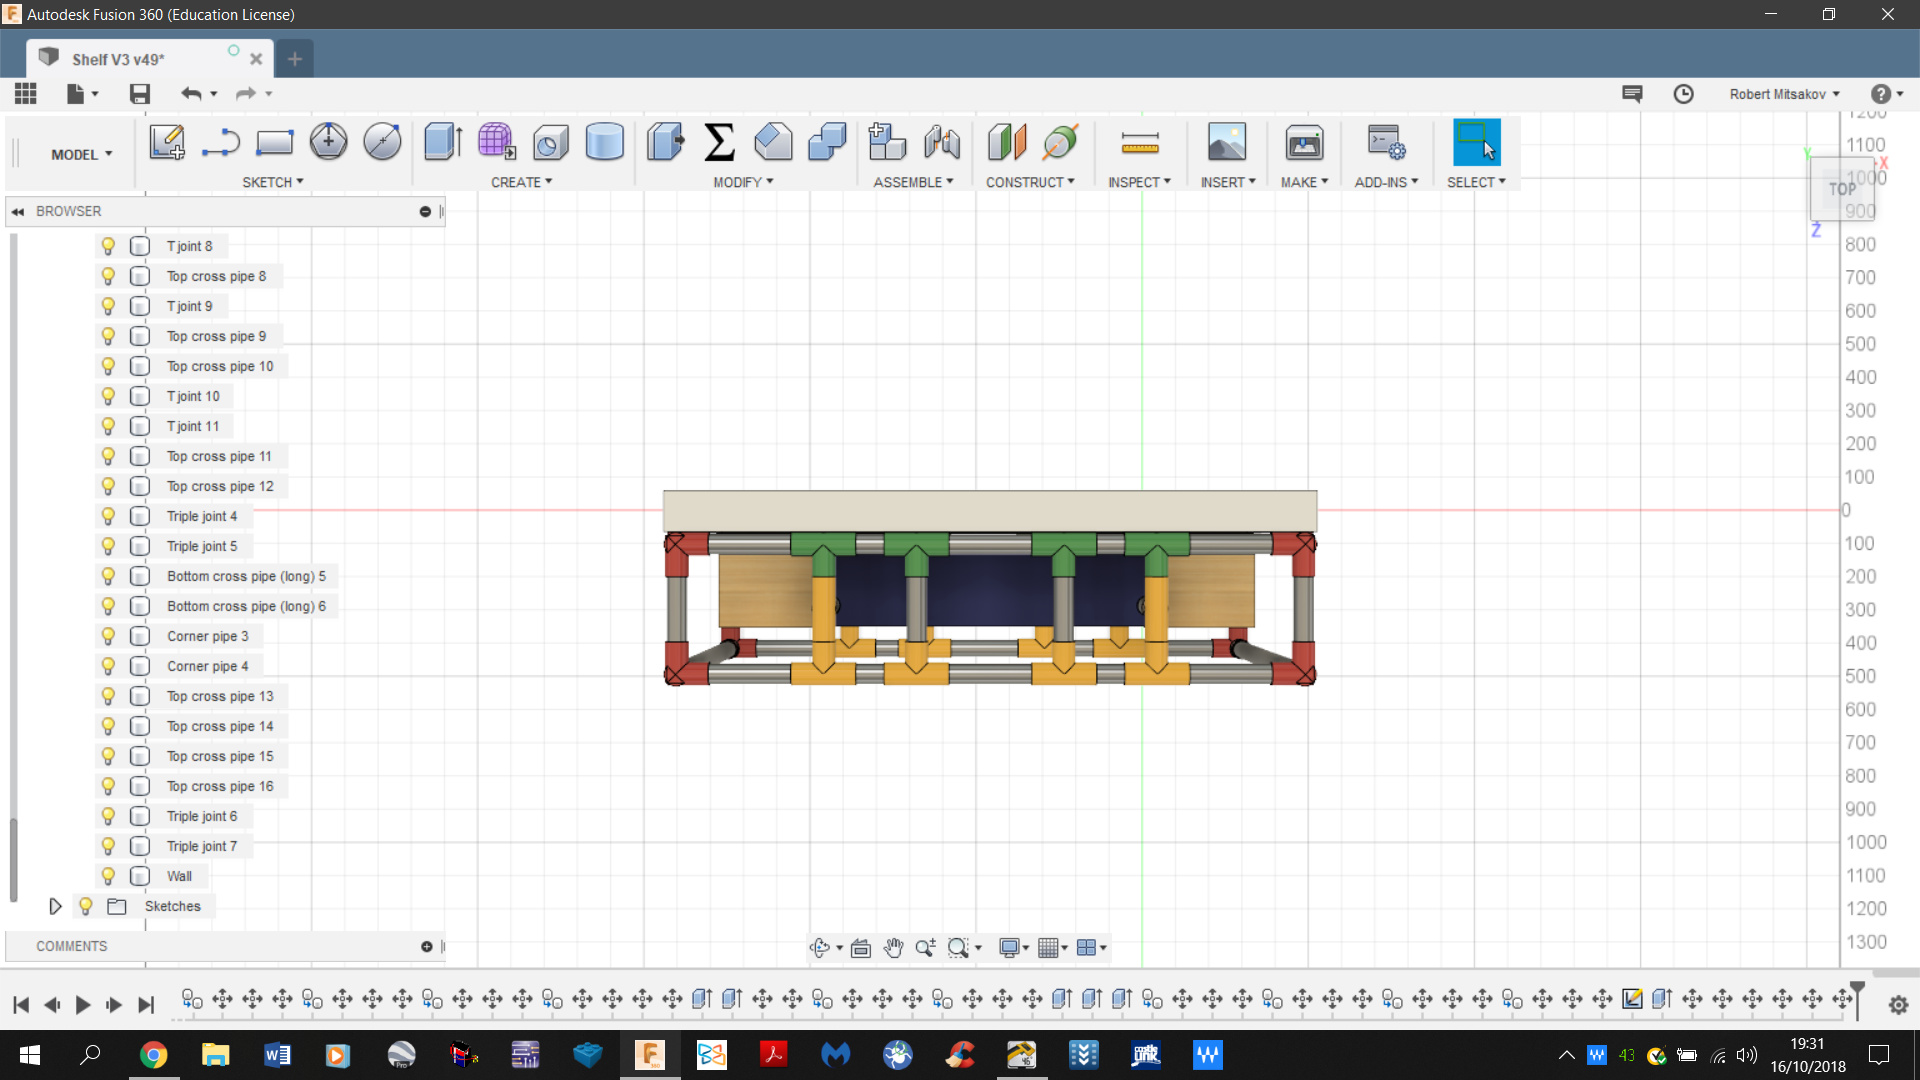1920x1080 pixels.
Task: Hide Top cross pipe 8 via bulb
Action: tap(108, 276)
